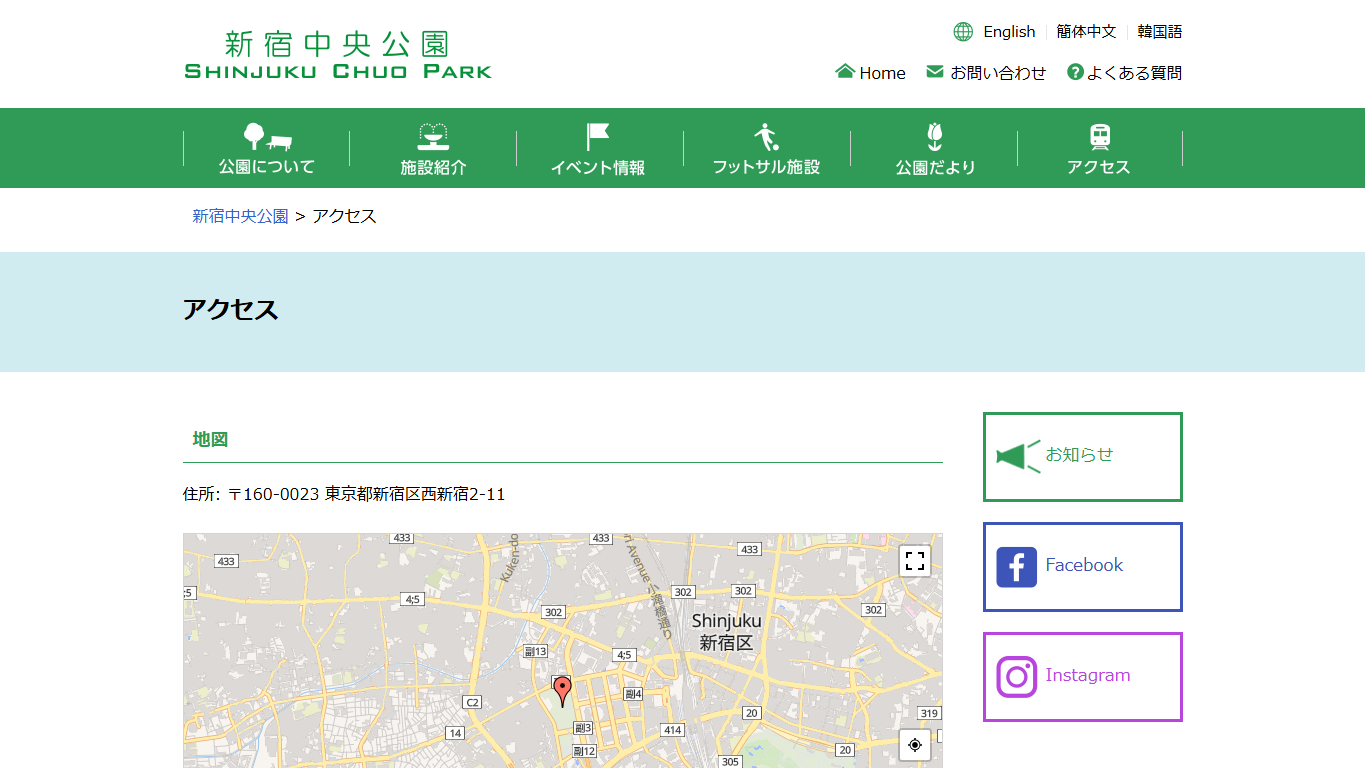Screen dimensions: 1365x768
Task: Click the C2 road badge on map
Action: click(x=472, y=702)
